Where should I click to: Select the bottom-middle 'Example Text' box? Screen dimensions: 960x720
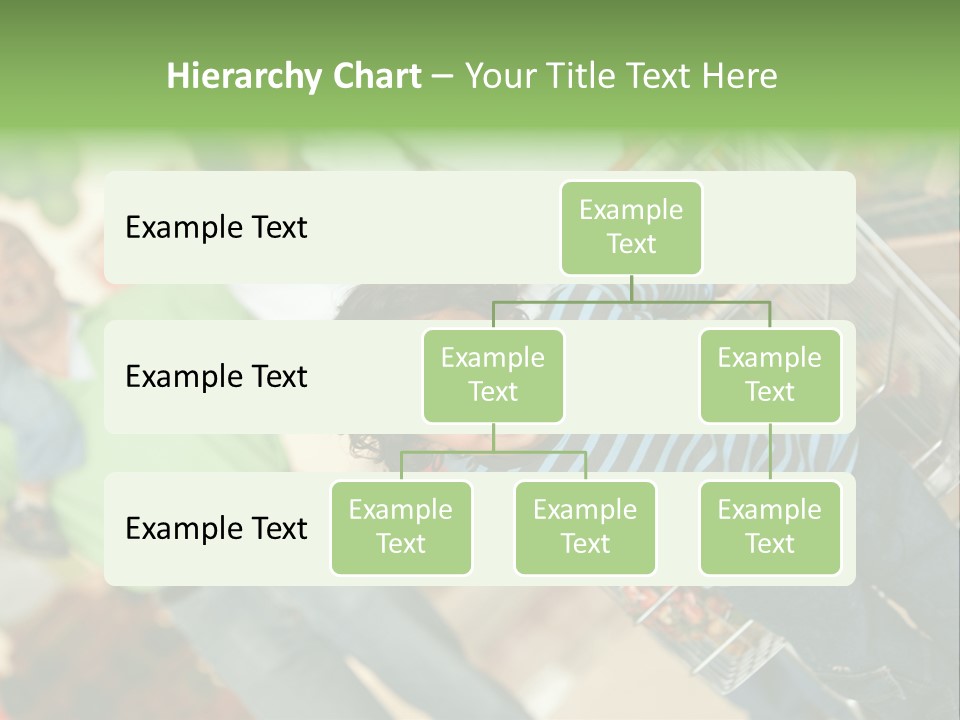(585, 527)
